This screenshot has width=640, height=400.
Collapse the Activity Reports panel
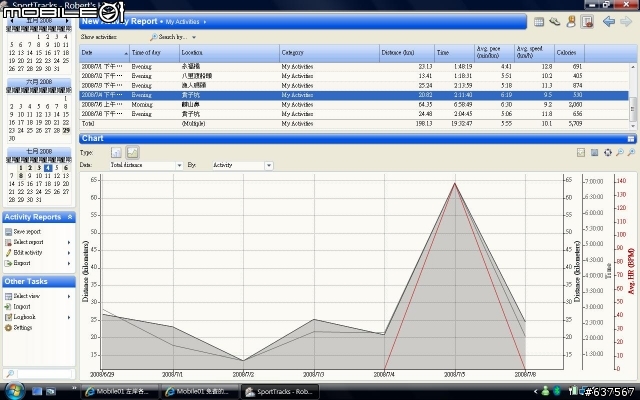[x=70, y=217]
